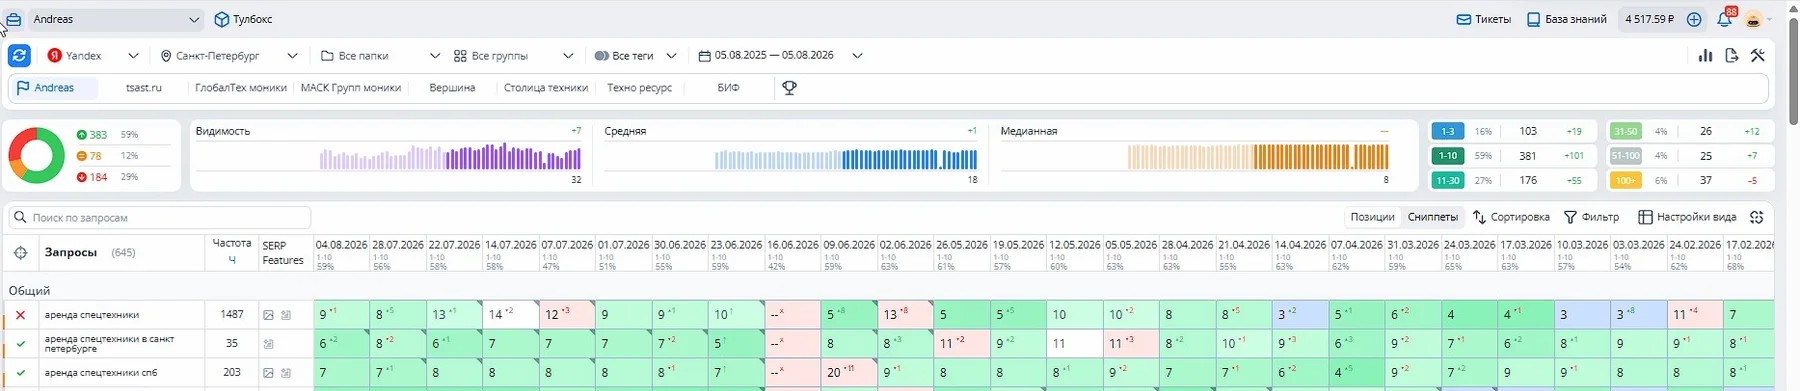Click red cross status for аренда спецтехники
The image size is (1800, 391).
pyautogui.click(x=20, y=315)
